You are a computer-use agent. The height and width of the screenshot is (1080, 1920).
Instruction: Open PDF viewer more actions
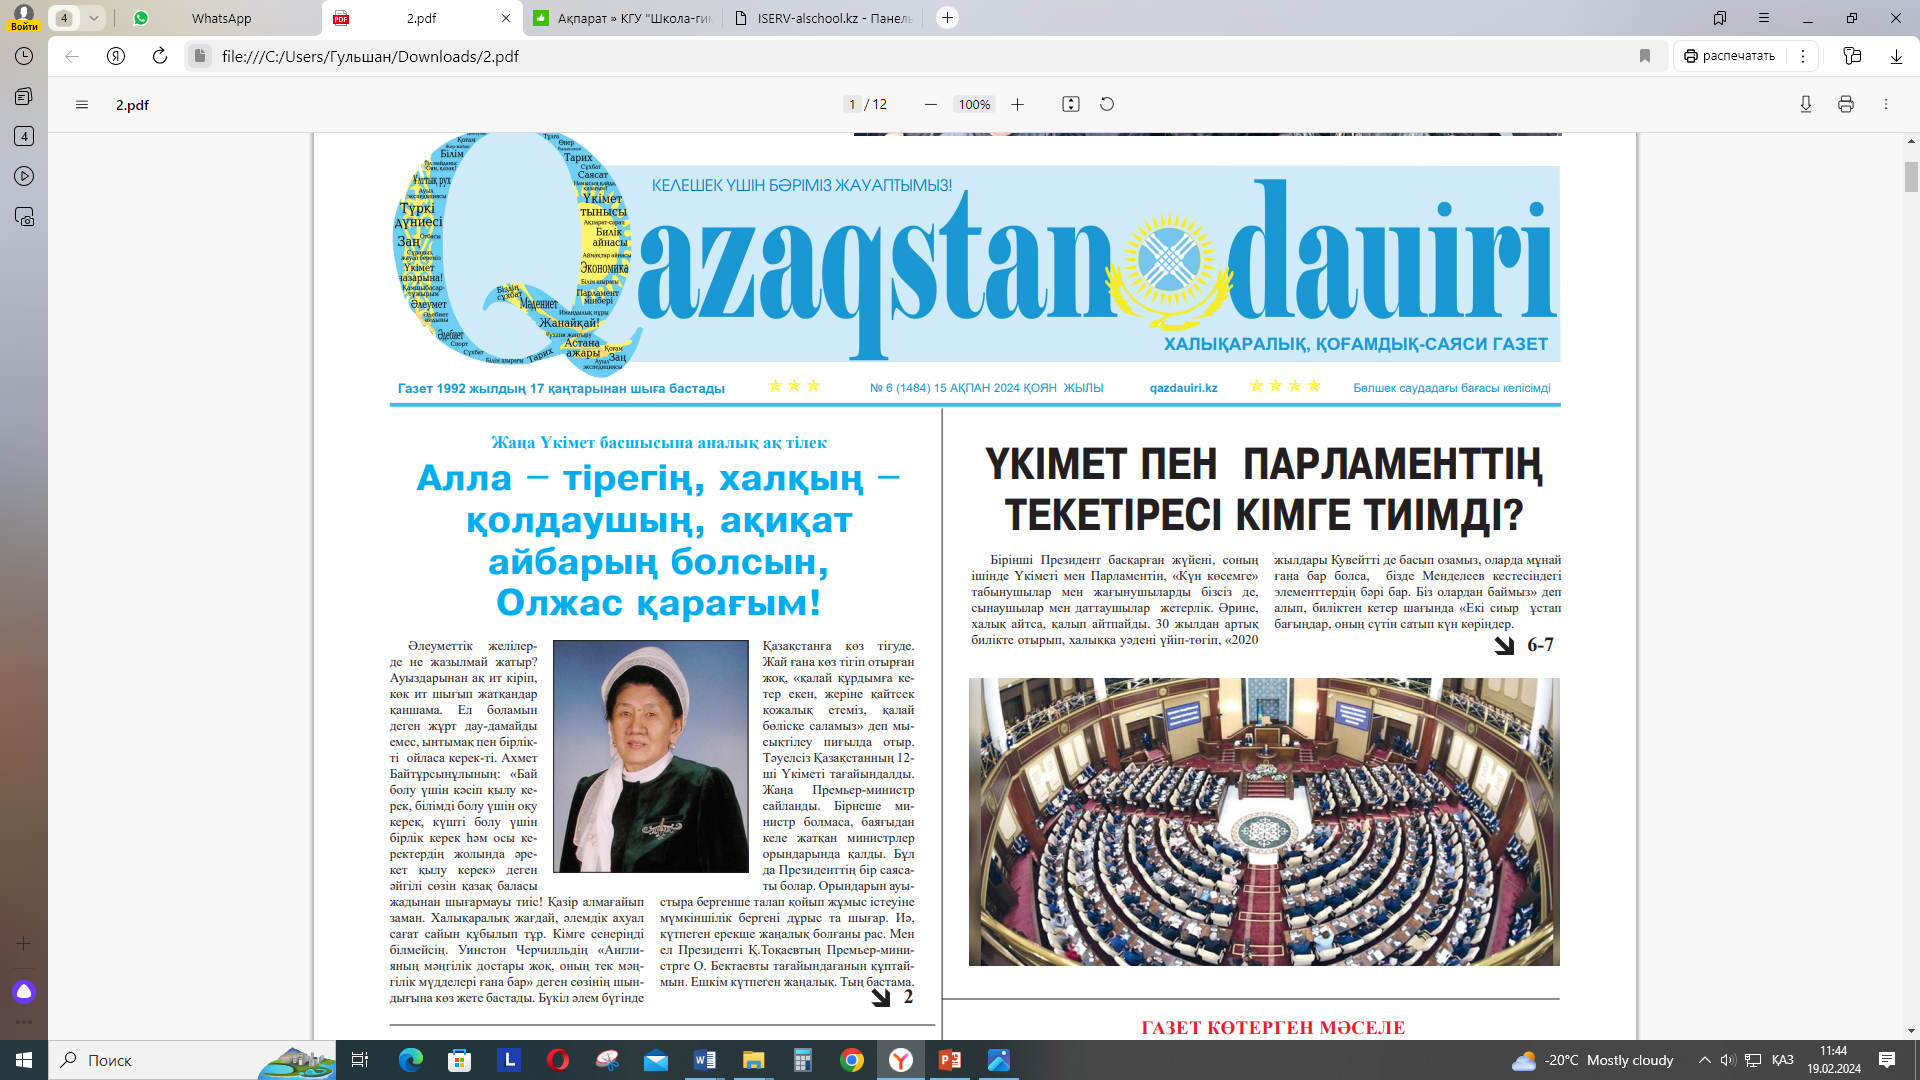click(x=1886, y=104)
